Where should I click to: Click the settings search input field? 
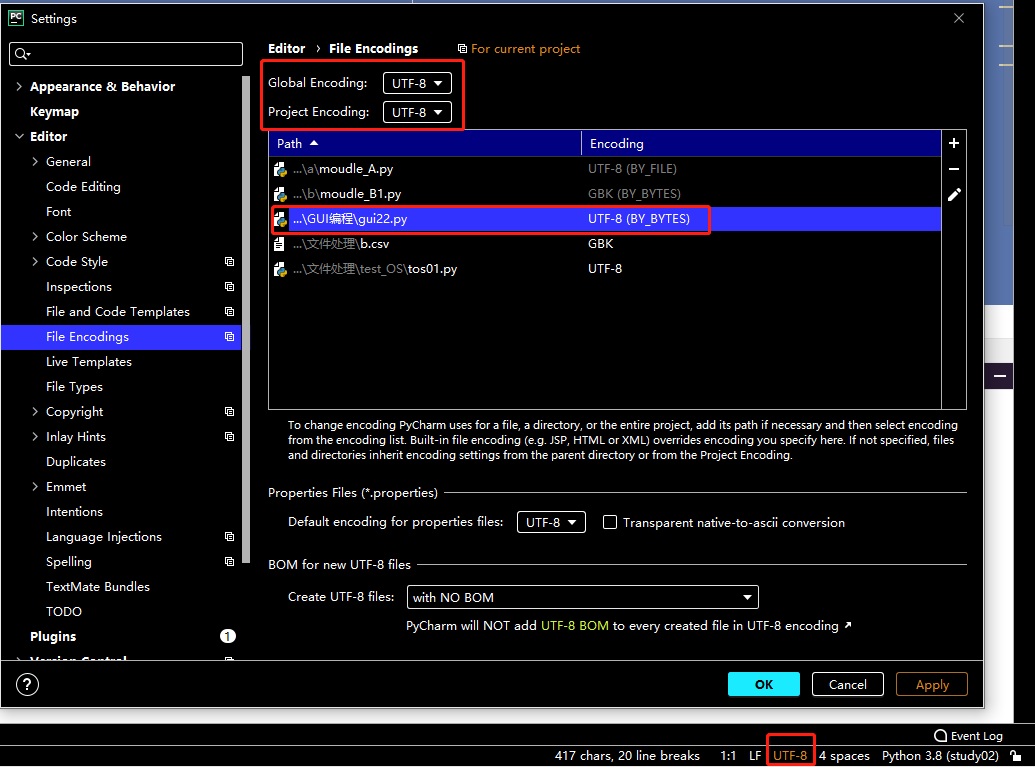click(x=126, y=54)
